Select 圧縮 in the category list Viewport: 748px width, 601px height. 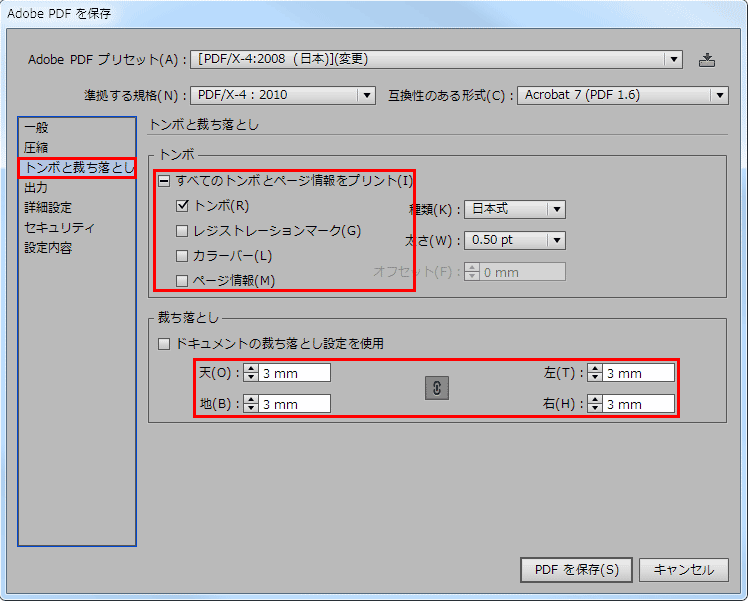pos(76,148)
